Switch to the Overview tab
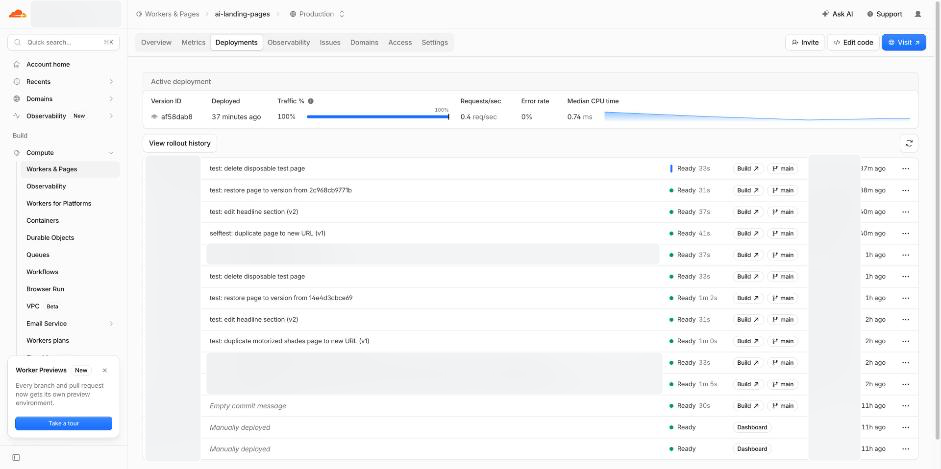 pos(156,43)
